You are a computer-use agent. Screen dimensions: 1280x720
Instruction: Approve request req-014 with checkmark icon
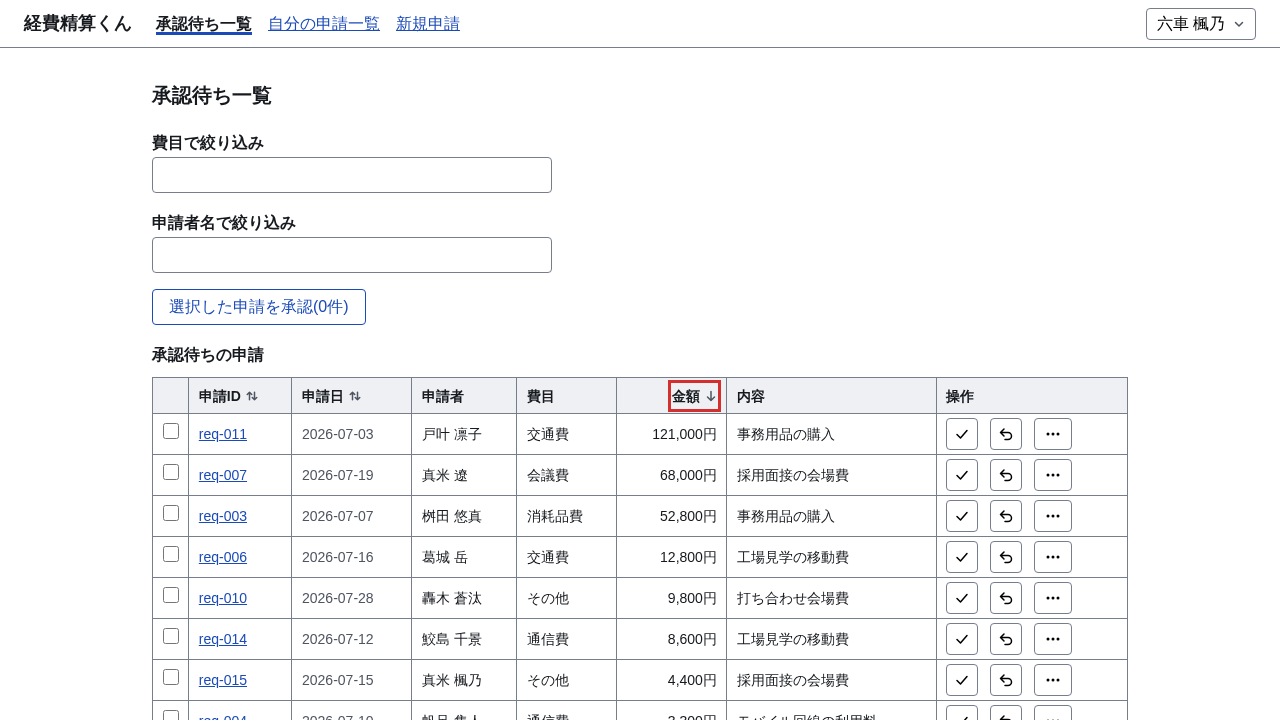(x=962, y=639)
